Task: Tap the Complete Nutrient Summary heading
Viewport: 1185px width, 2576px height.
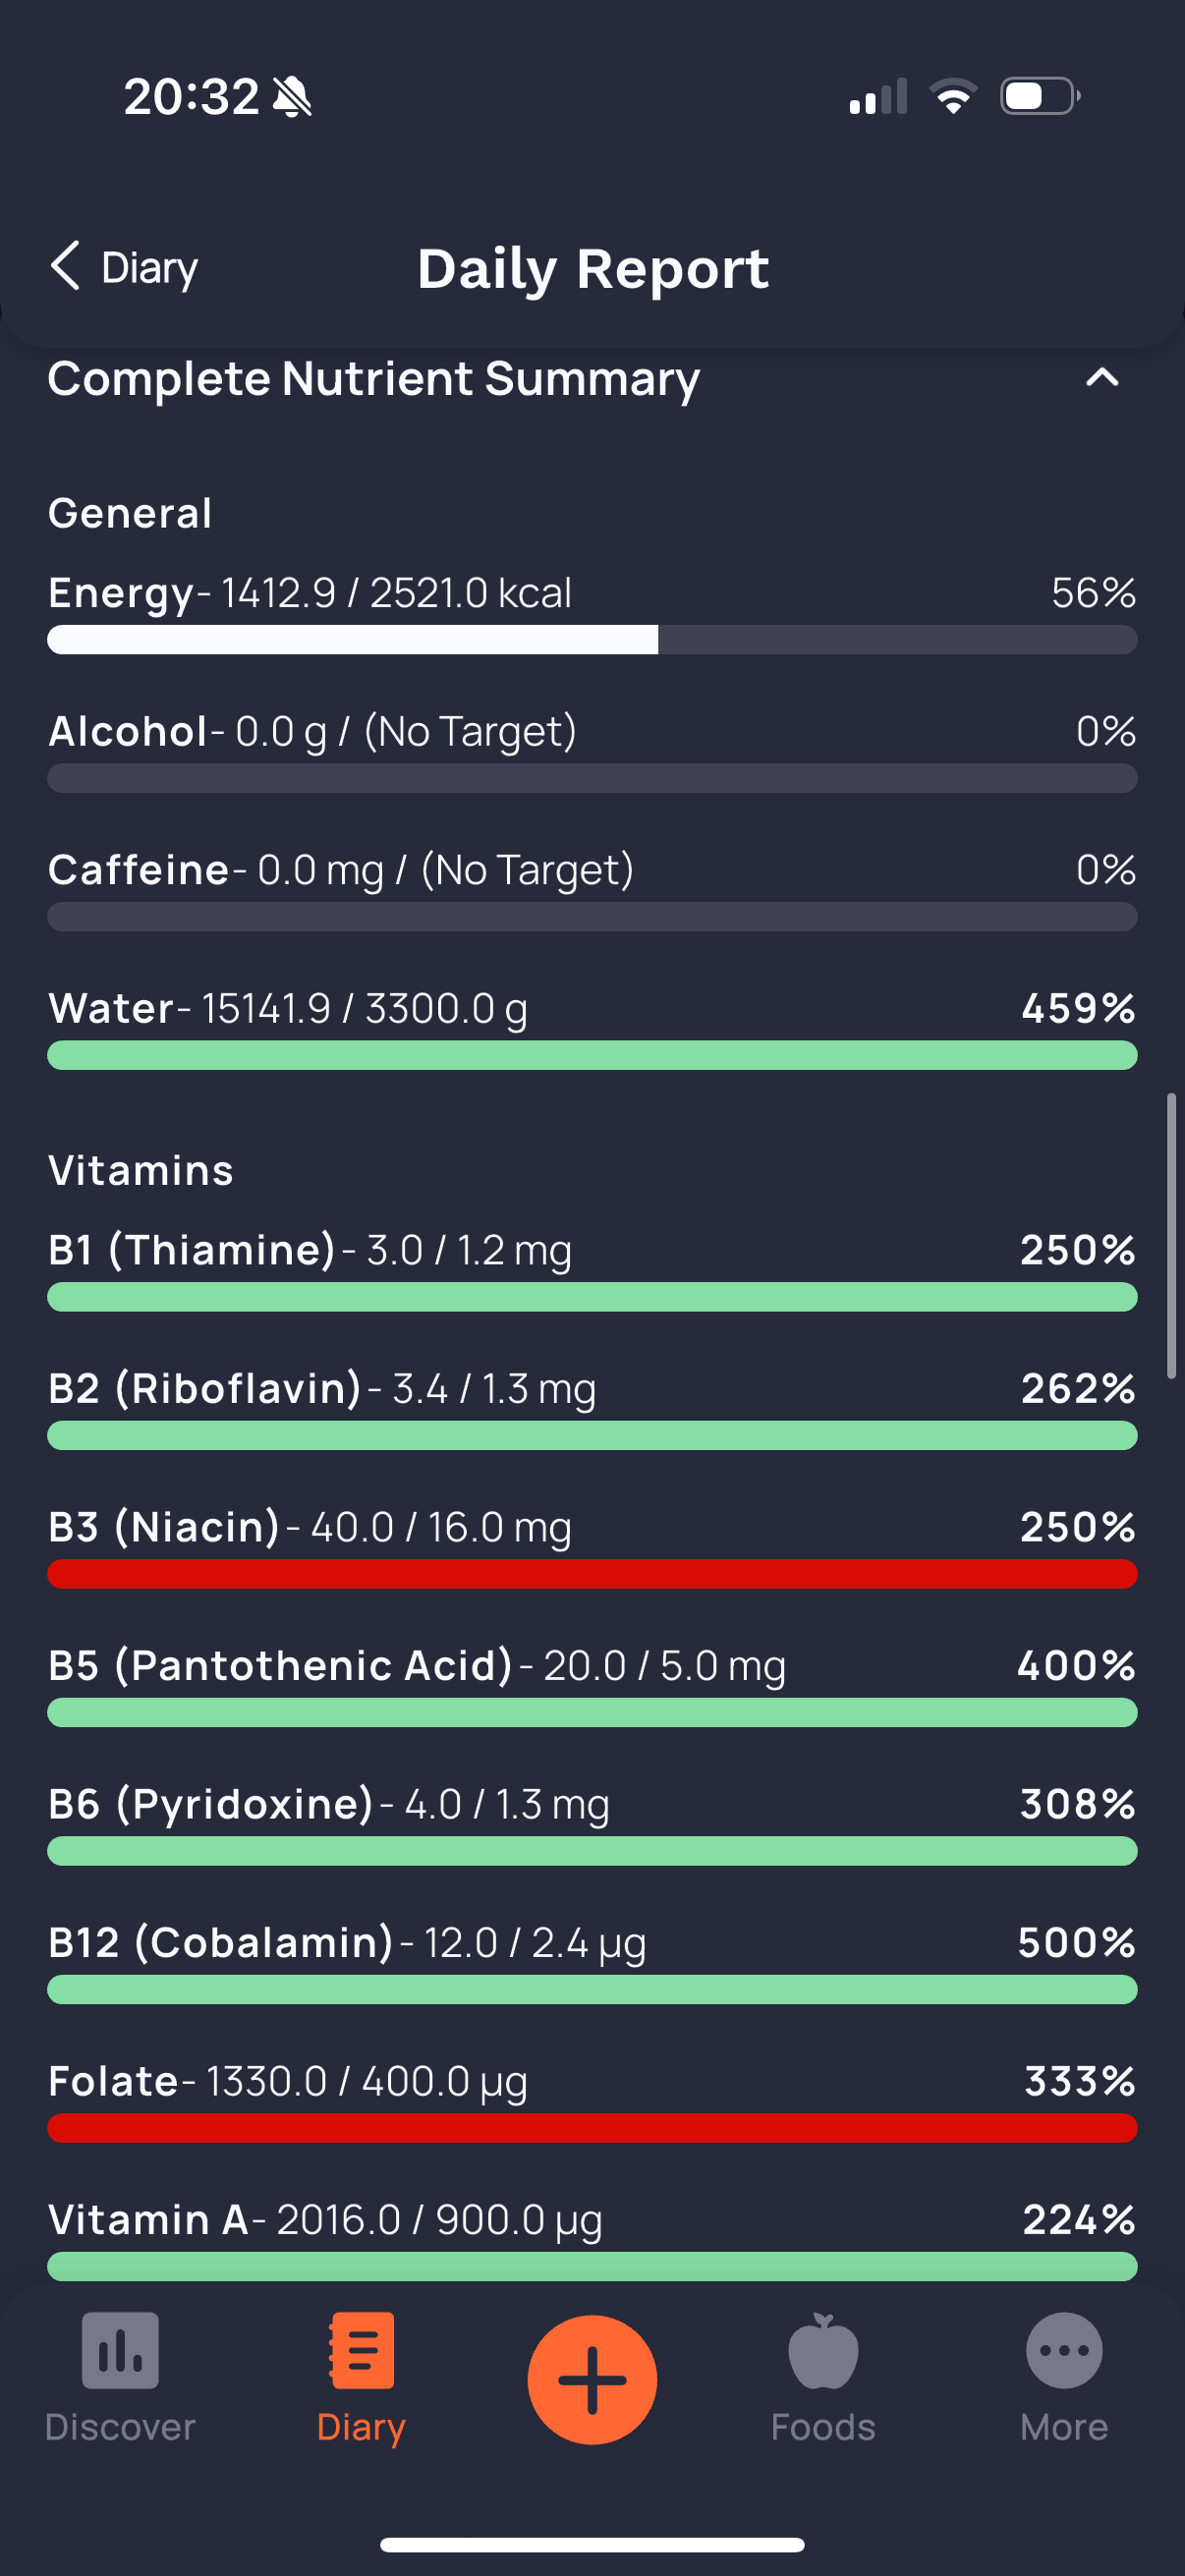Action: [374, 379]
